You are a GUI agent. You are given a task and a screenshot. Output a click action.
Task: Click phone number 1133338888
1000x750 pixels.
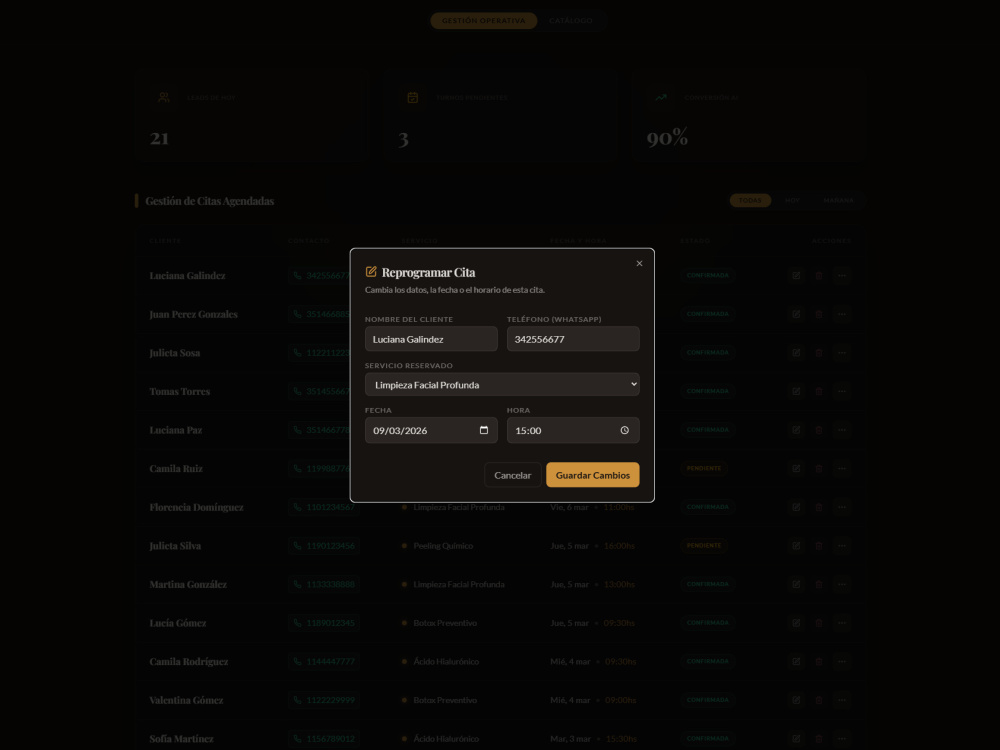tap(324, 584)
